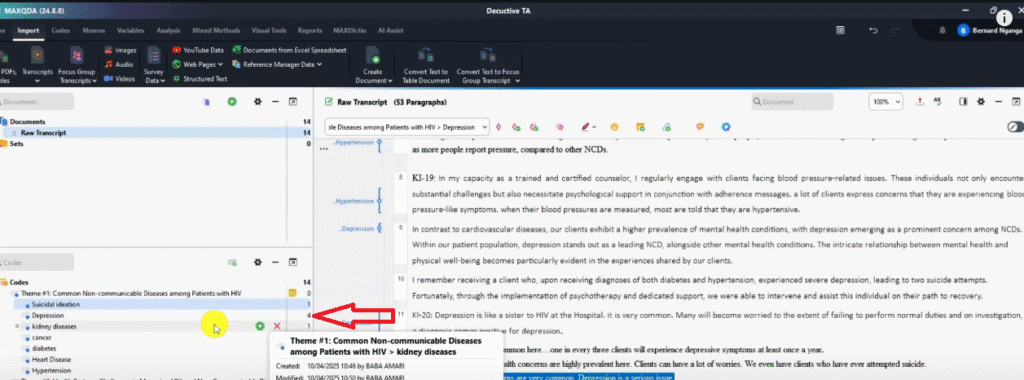The width and height of the screenshot is (1024, 380).
Task: Open the Visual Tools tab
Action: pos(269,30)
